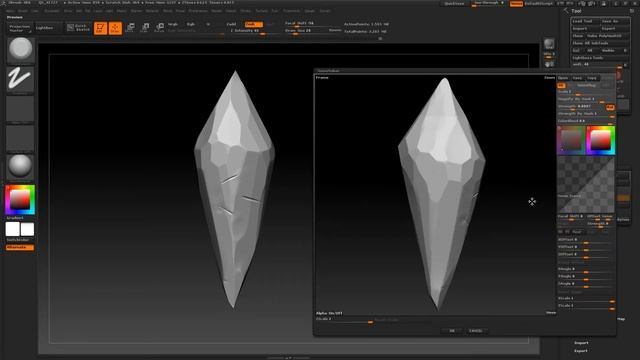Click Import in the Tool panel top

585,29
